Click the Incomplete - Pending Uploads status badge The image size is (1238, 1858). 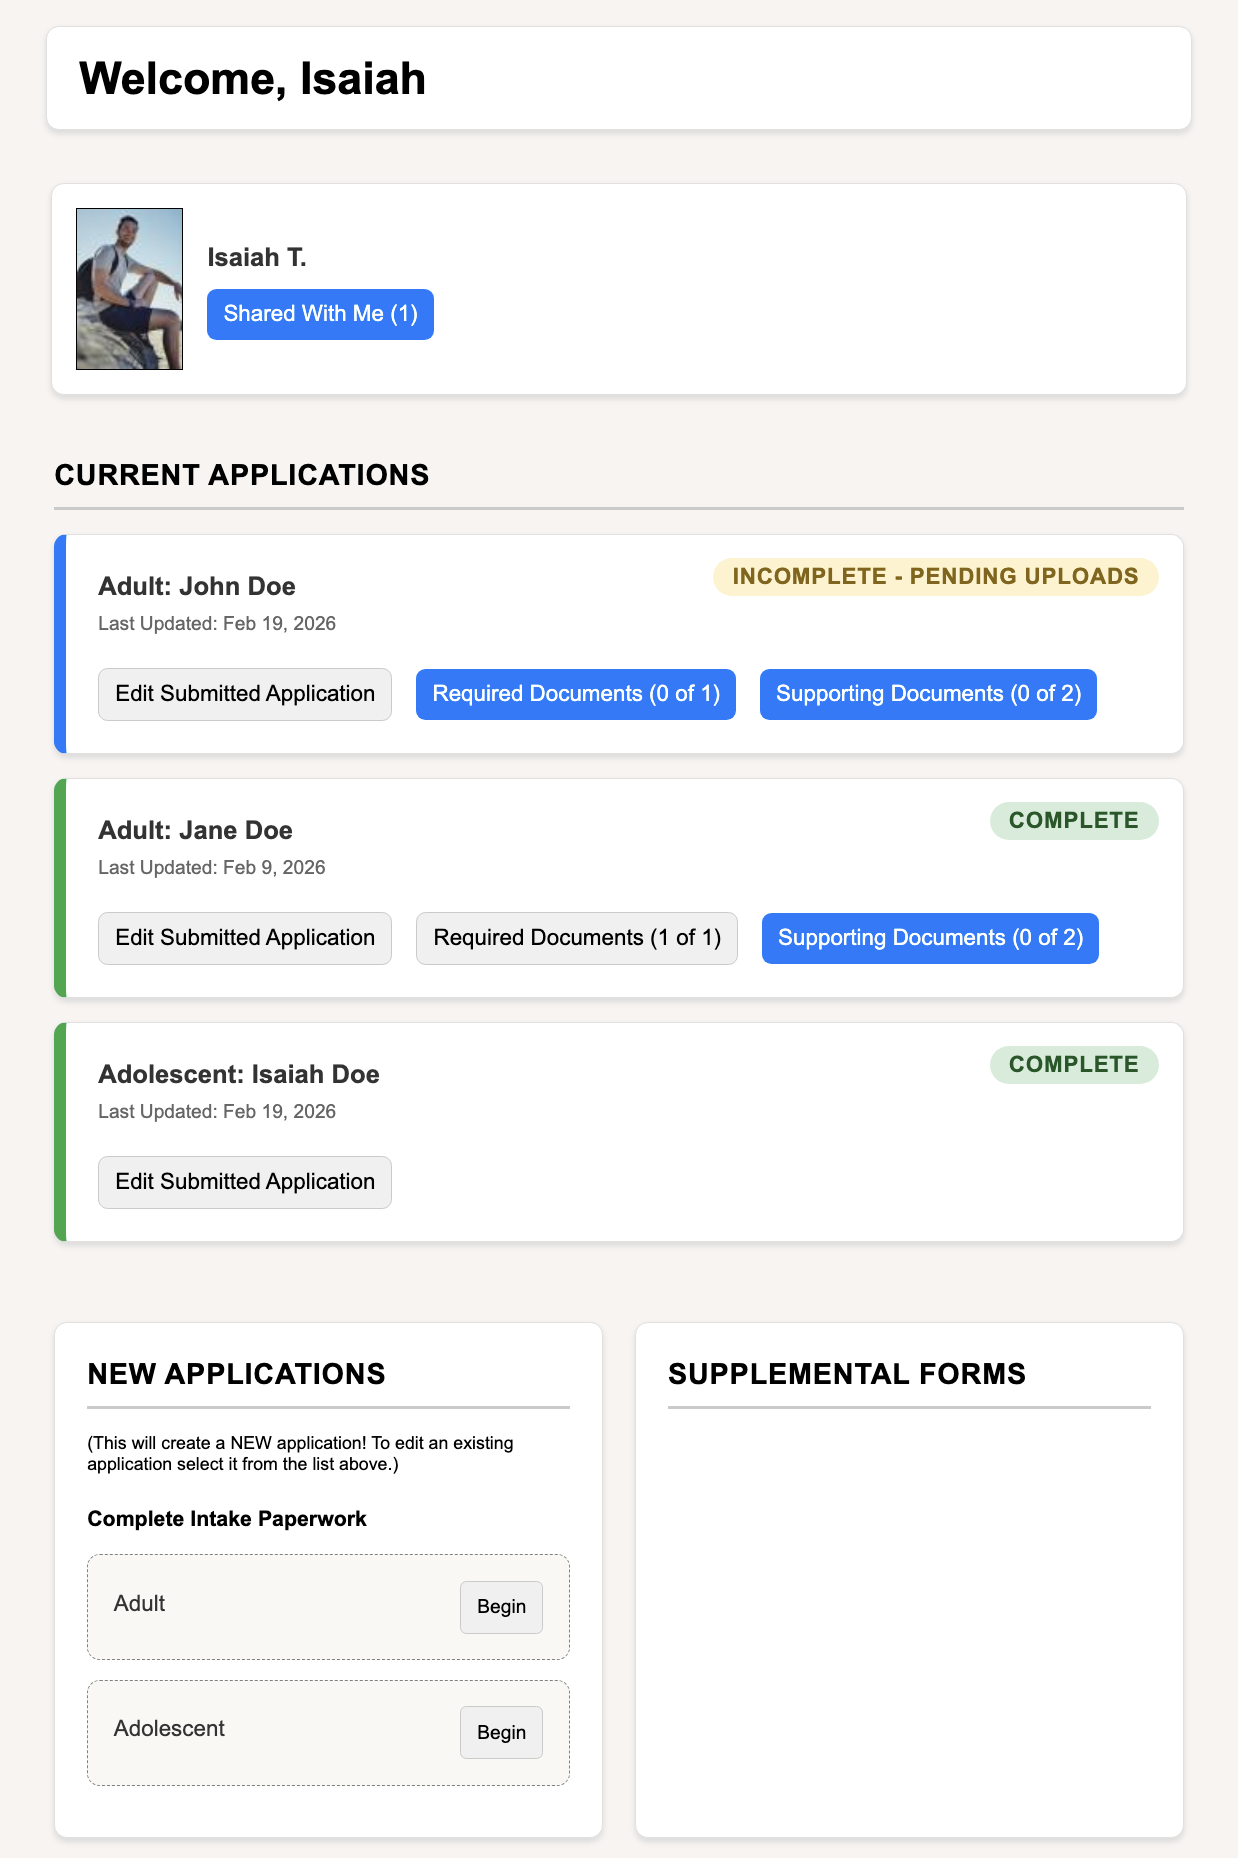pos(935,577)
